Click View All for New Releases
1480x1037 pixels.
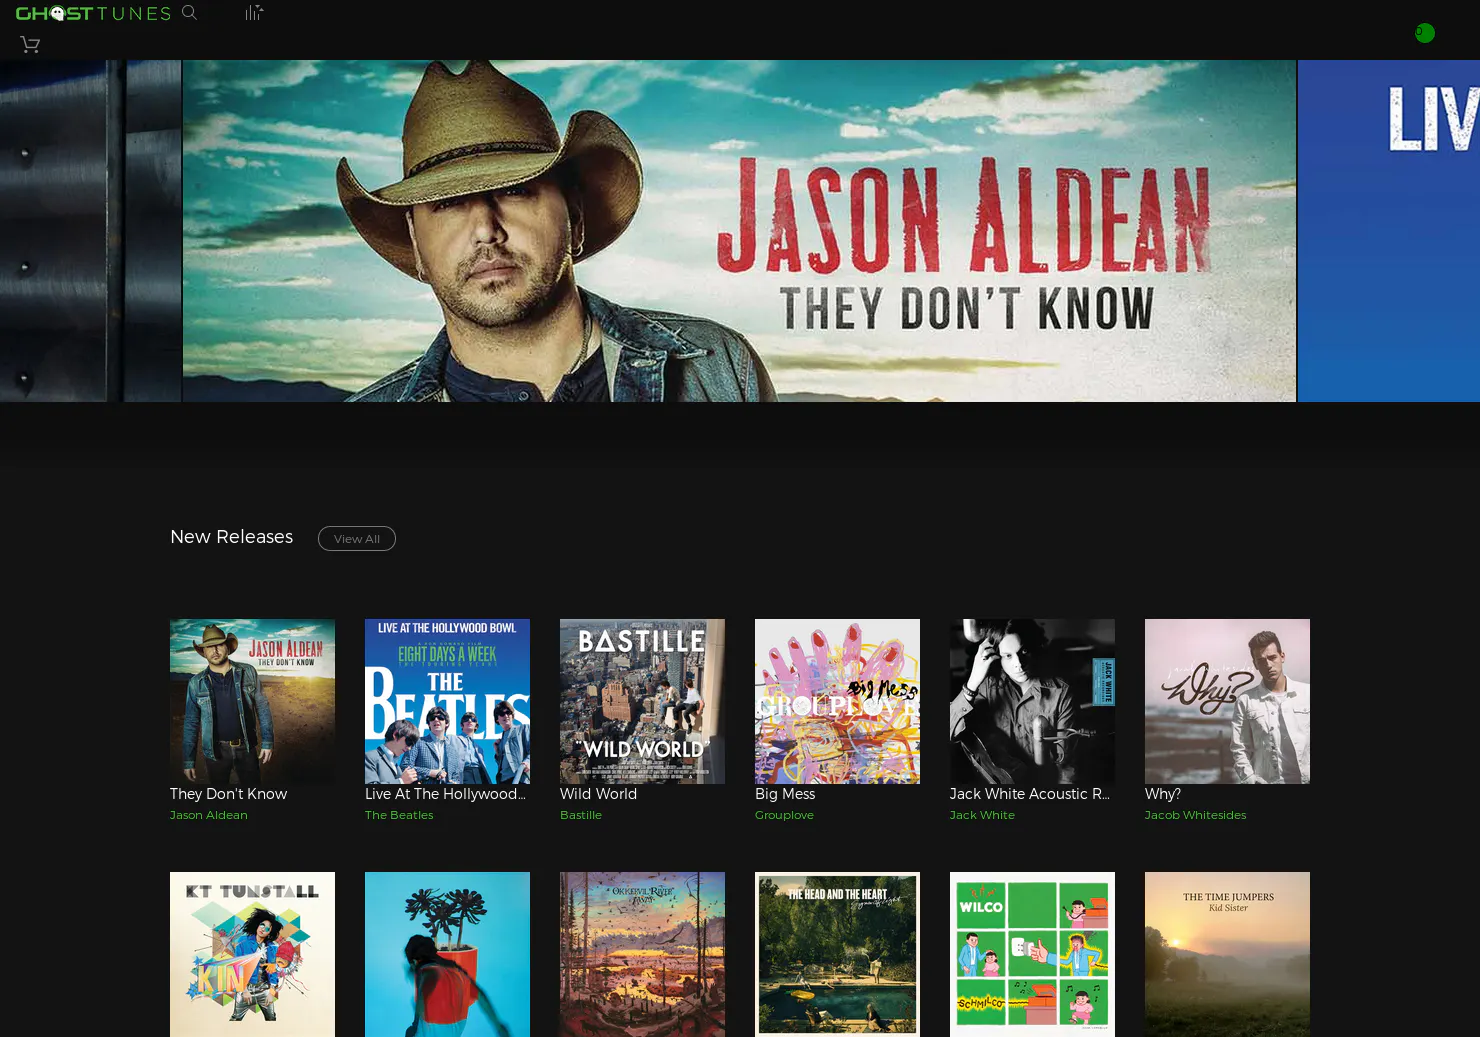357,538
